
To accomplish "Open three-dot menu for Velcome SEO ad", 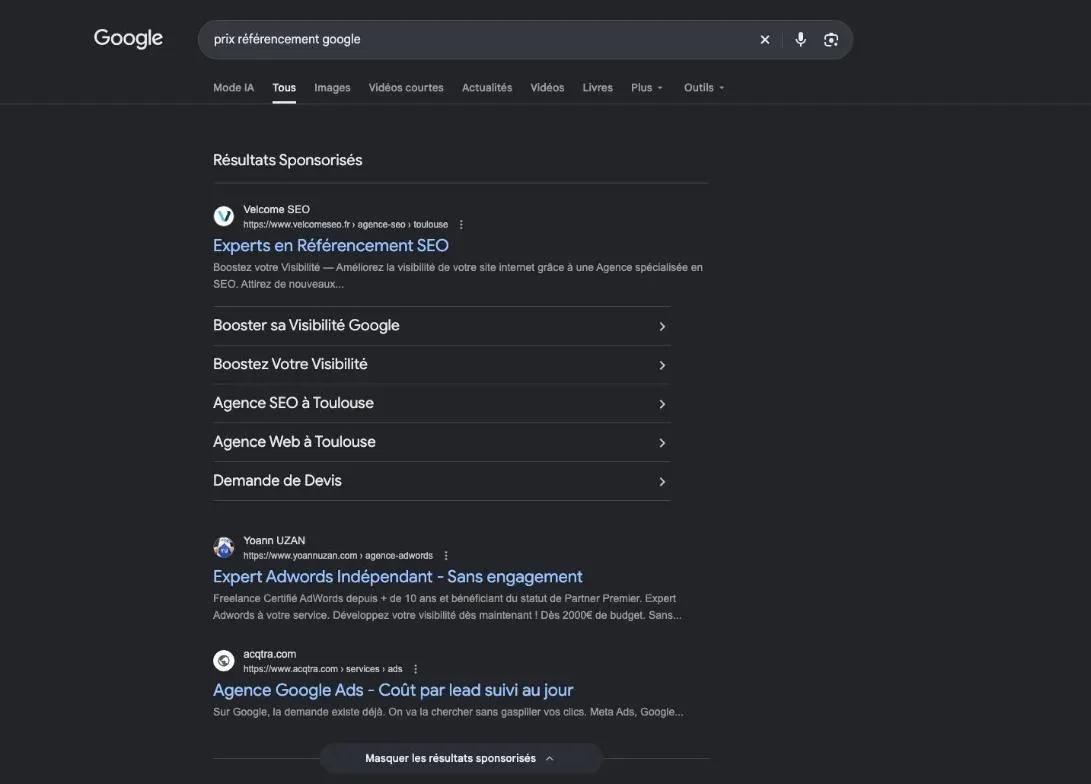I will [x=461, y=225].
